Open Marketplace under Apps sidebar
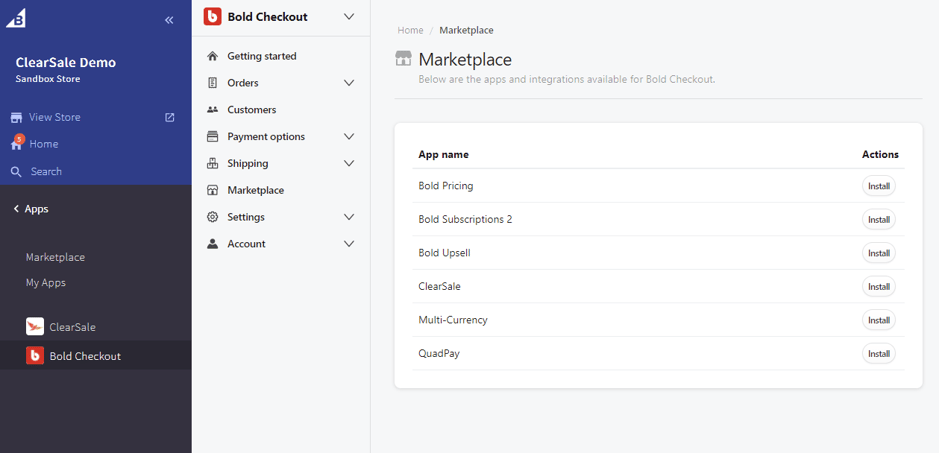The height and width of the screenshot is (453, 939). (x=55, y=257)
